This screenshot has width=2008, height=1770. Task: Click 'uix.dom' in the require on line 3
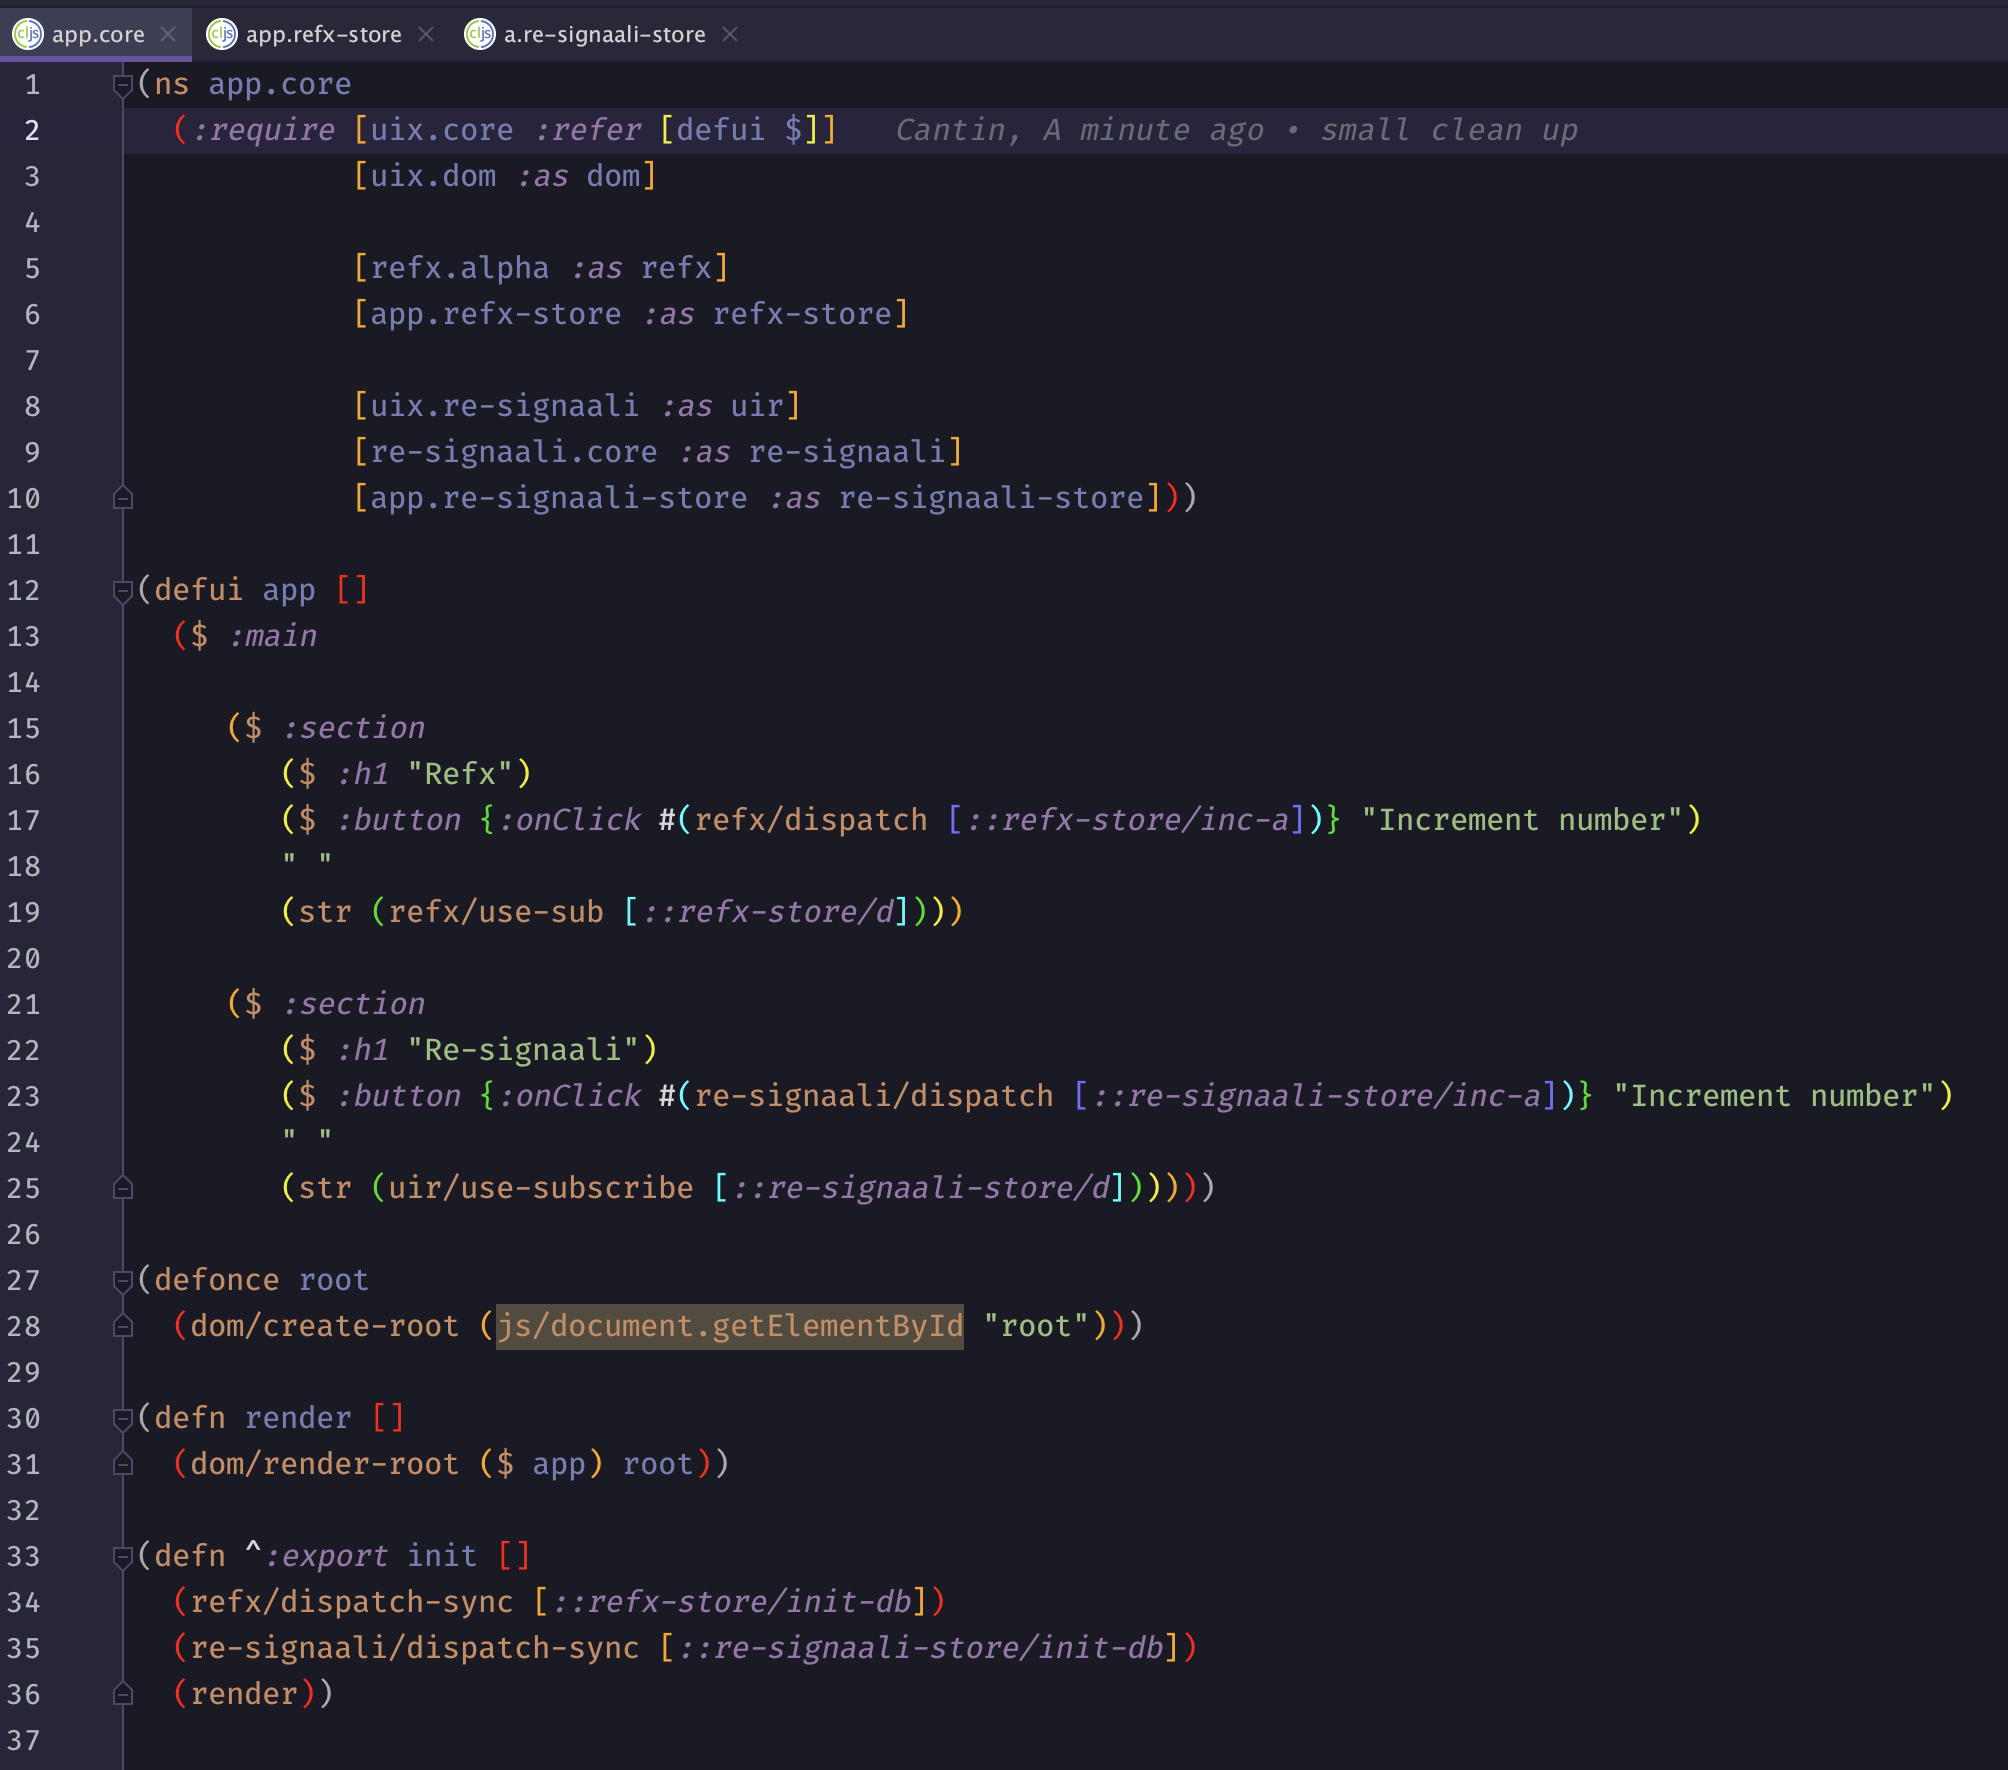point(433,176)
